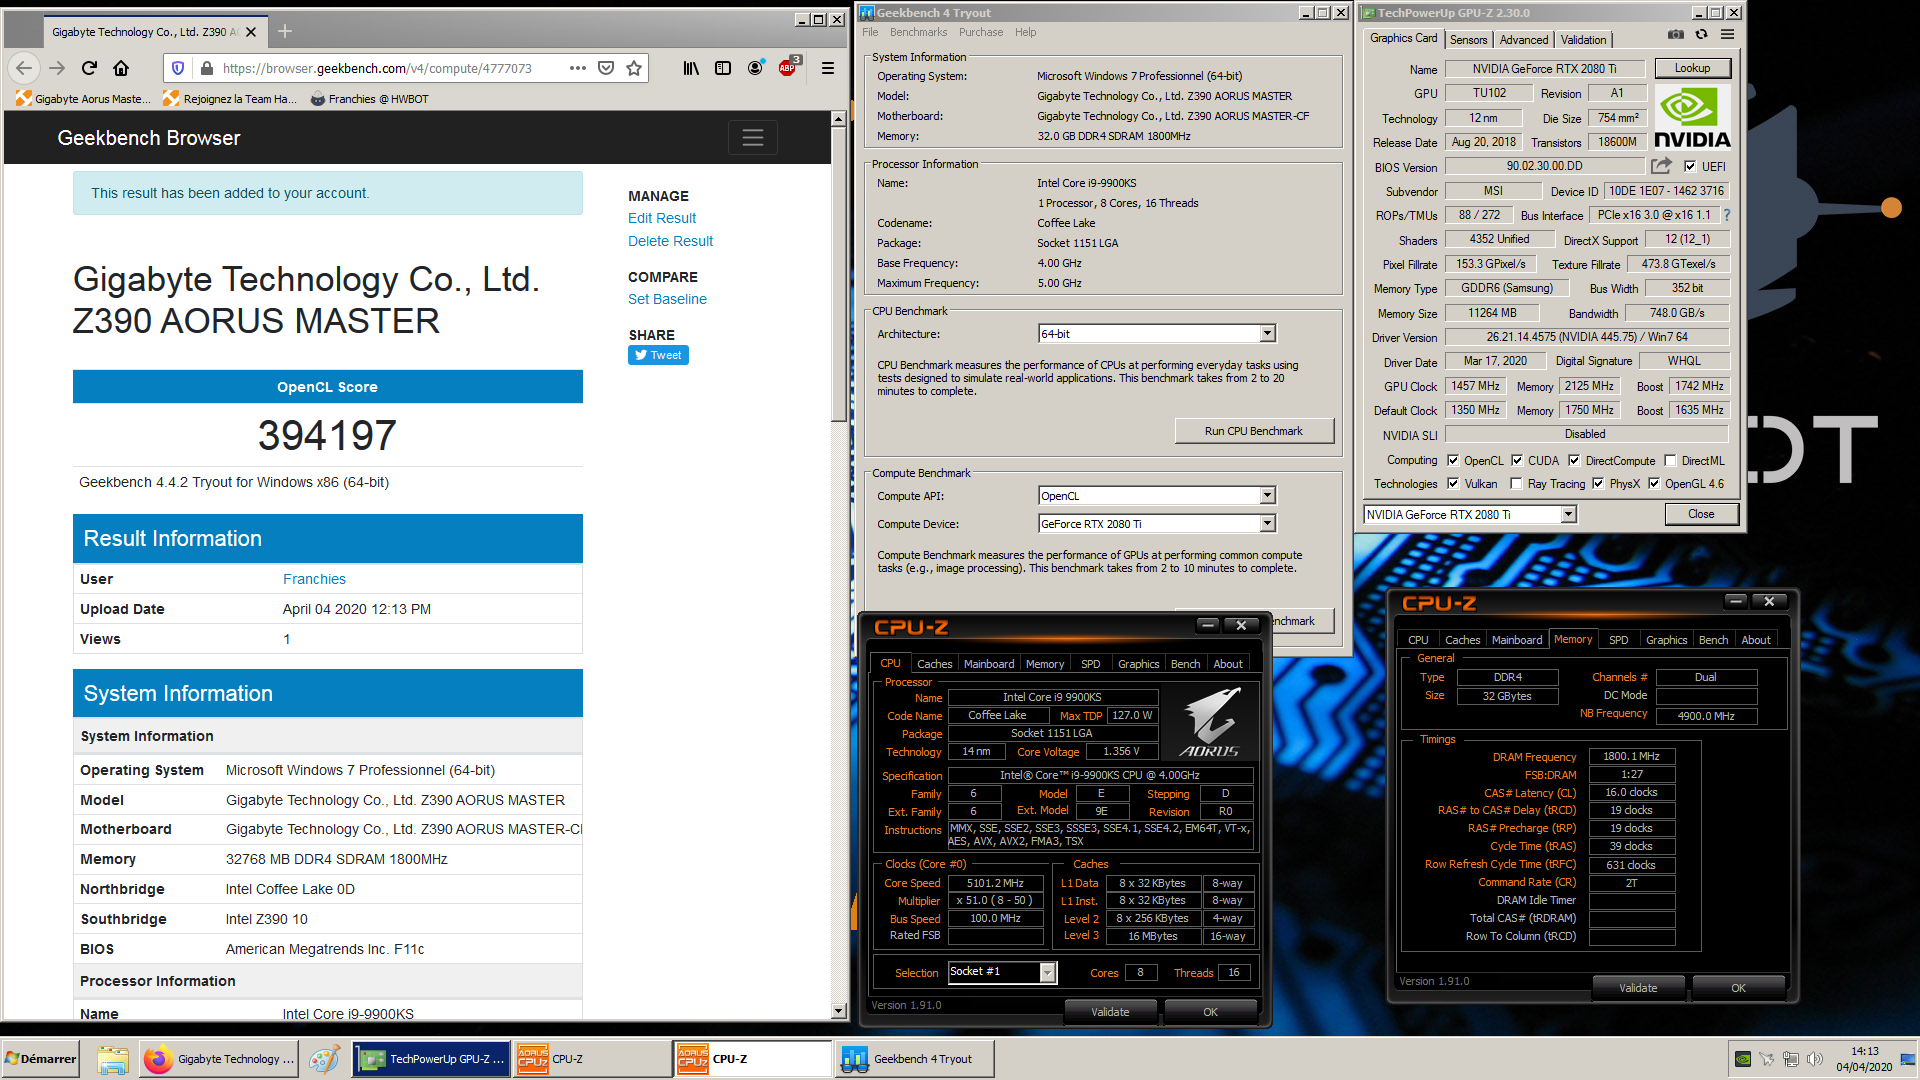Click Bus Interface question mark icon
The height and width of the screenshot is (1080, 1920).
tap(1726, 215)
